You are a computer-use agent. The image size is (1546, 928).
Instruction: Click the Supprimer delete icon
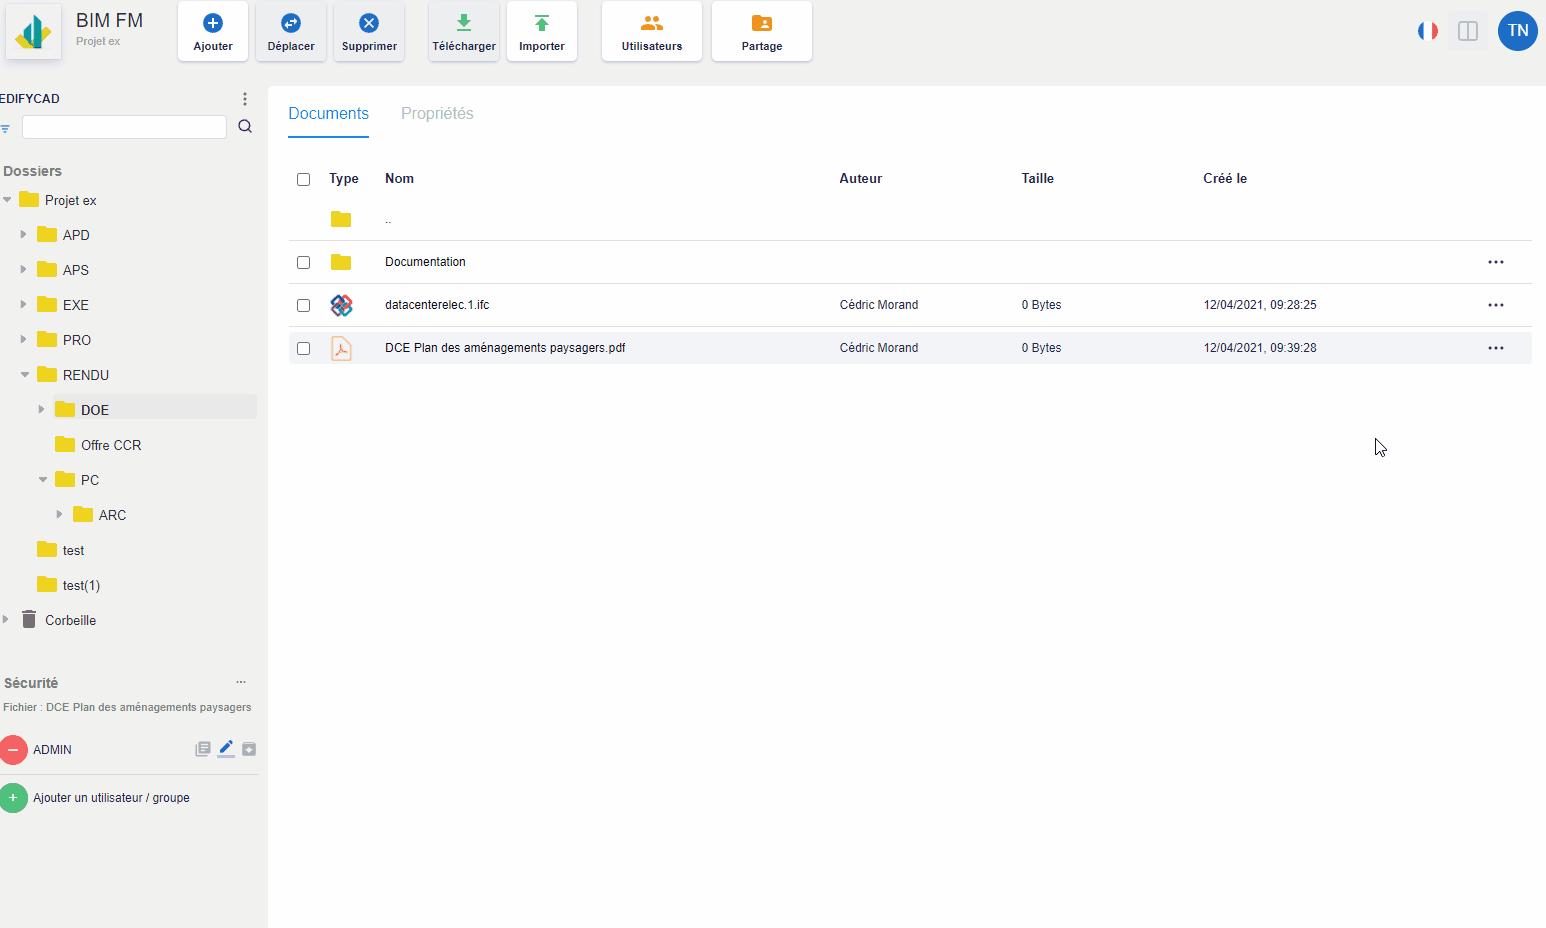[x=369, y=23]
